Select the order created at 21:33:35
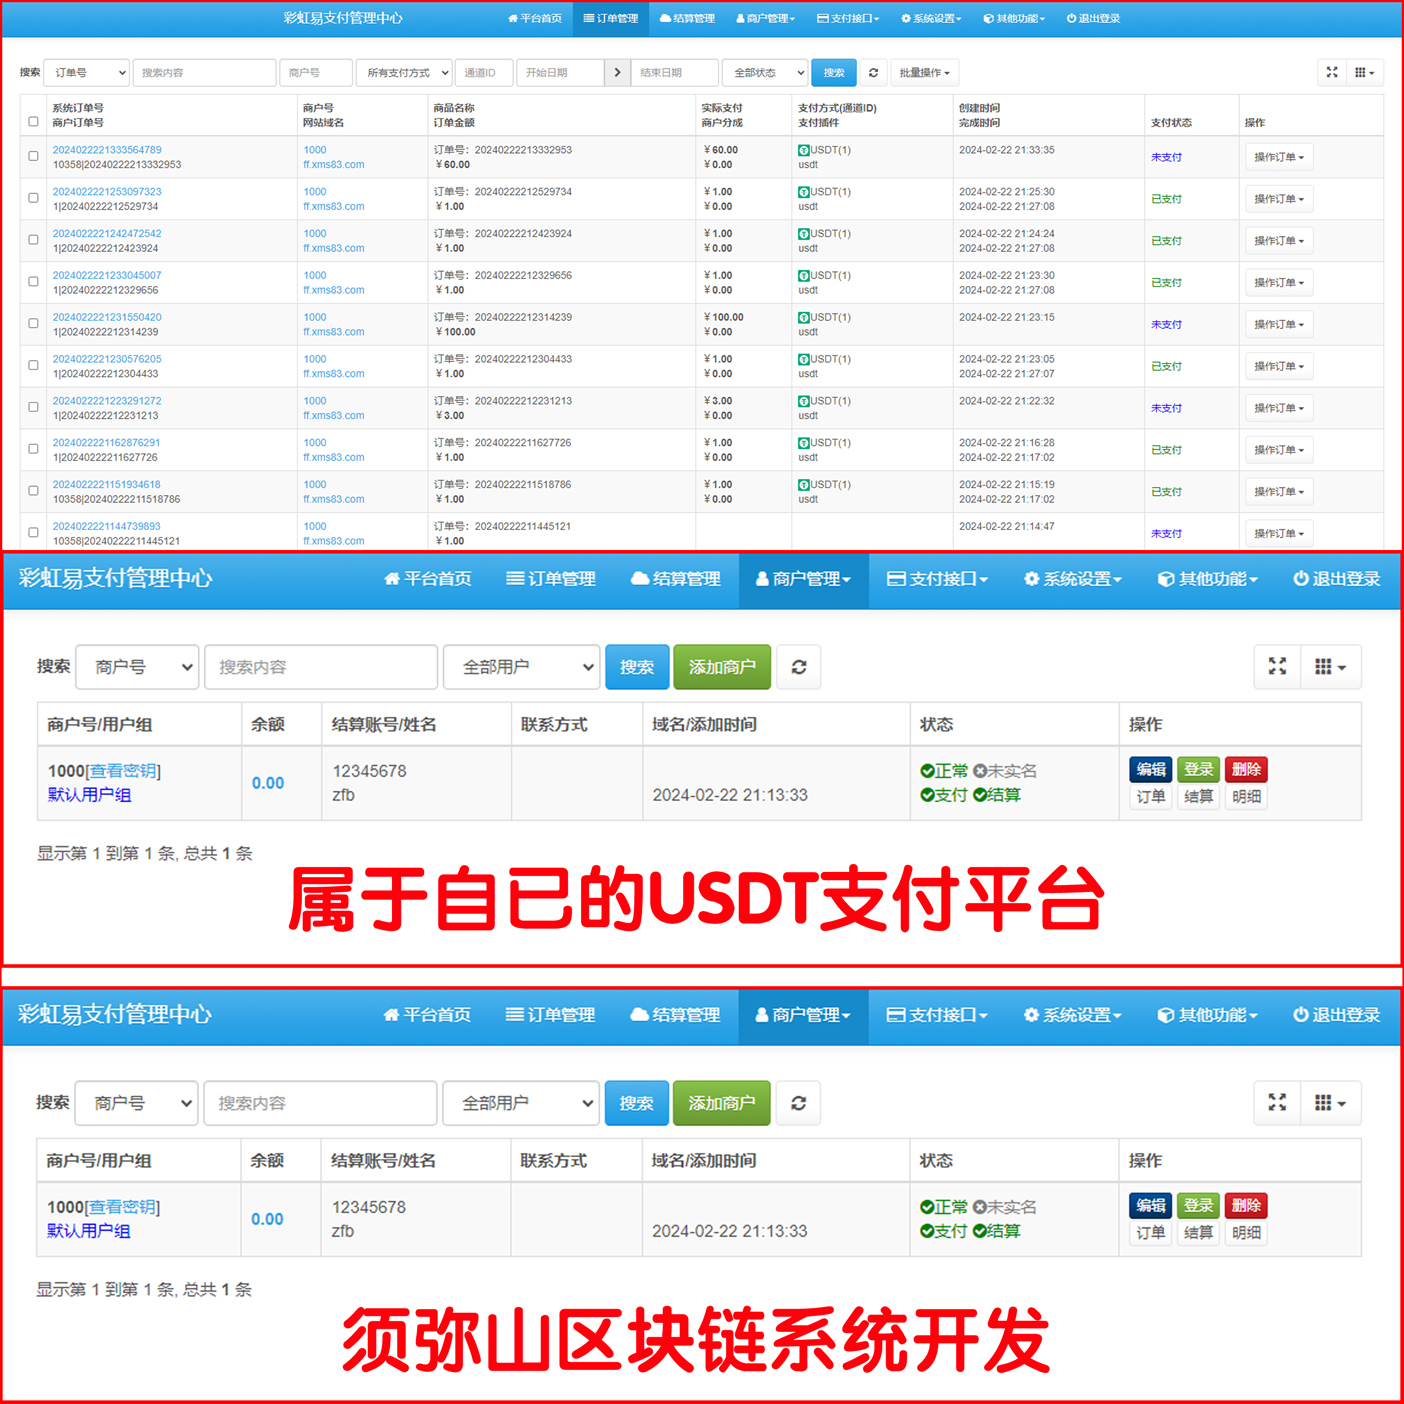 (33, 157)
